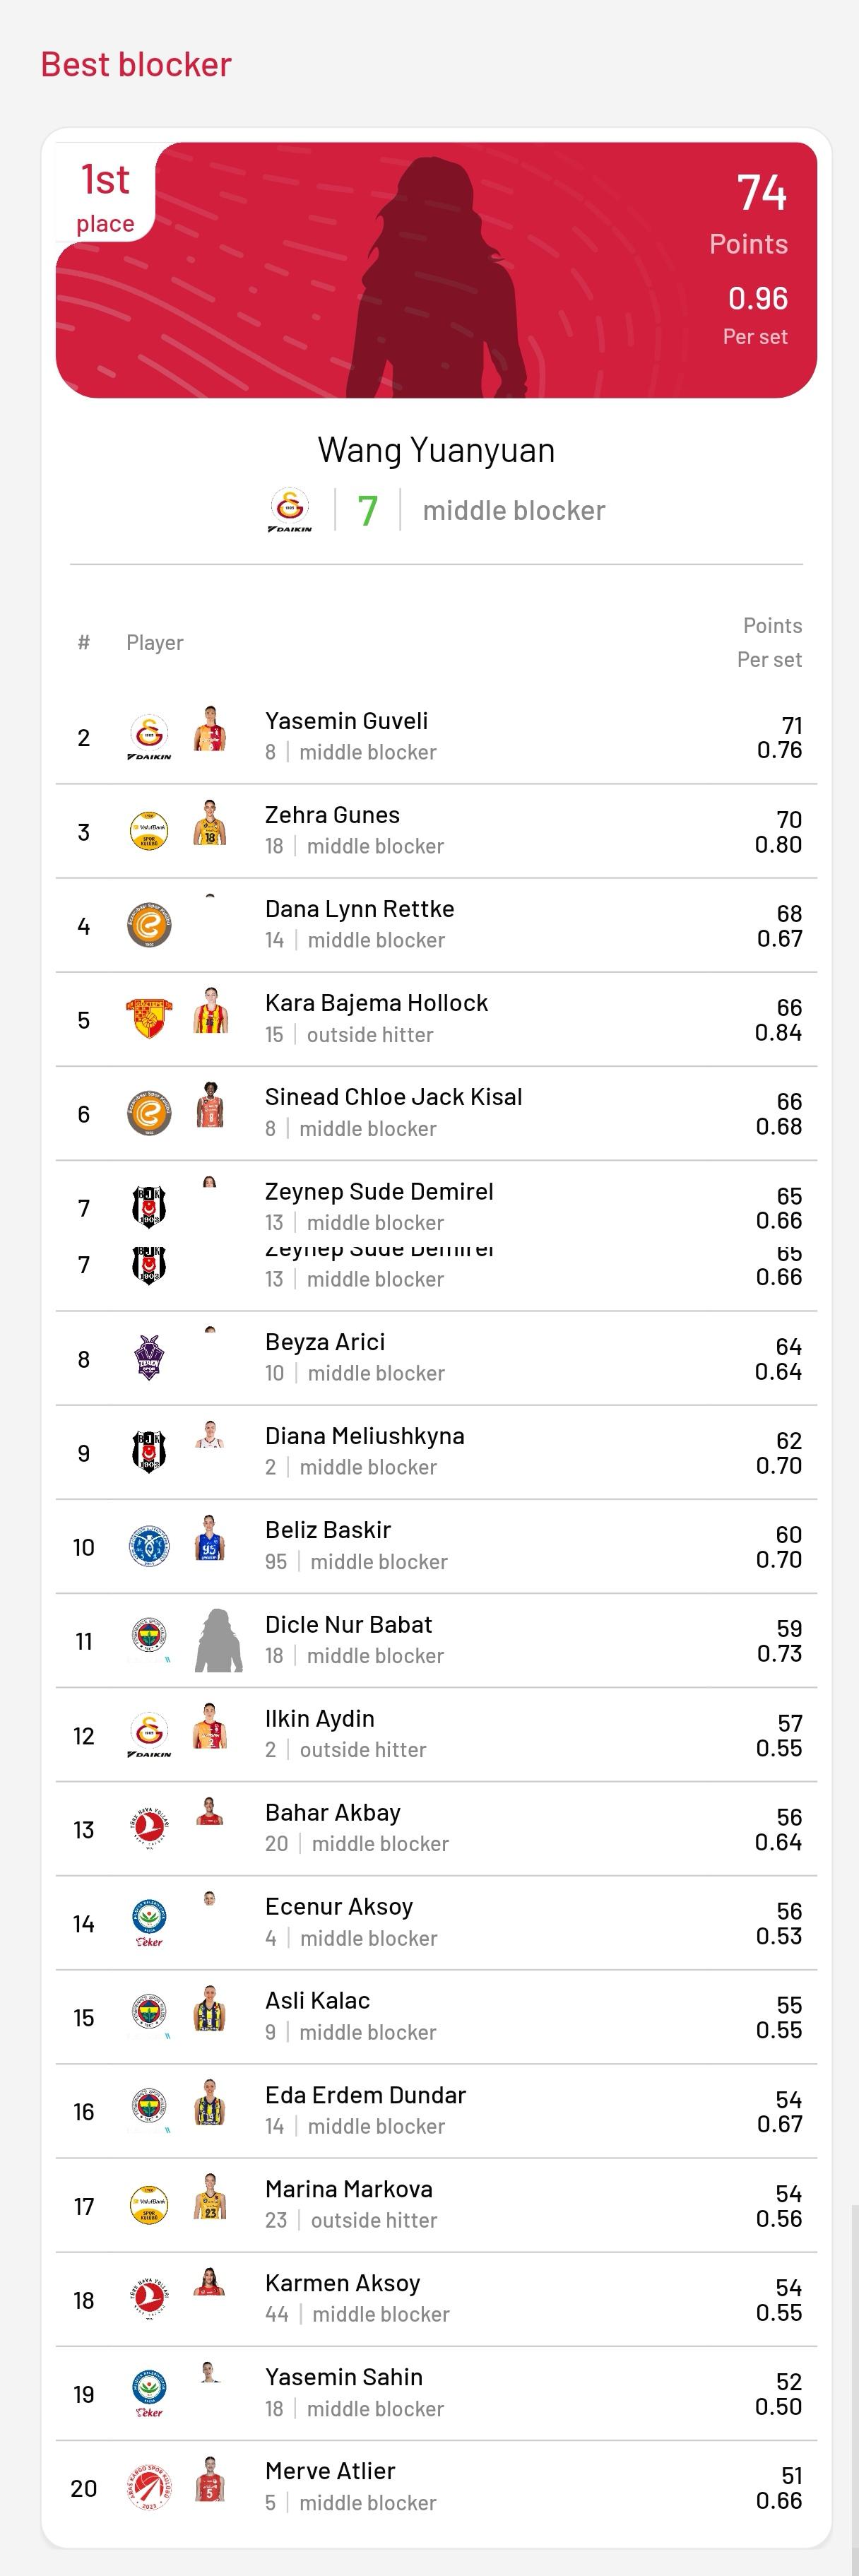The image size is (859, 2576).
Task: Open Marina Markova's profile link
Action: (x=349, y=2188)
